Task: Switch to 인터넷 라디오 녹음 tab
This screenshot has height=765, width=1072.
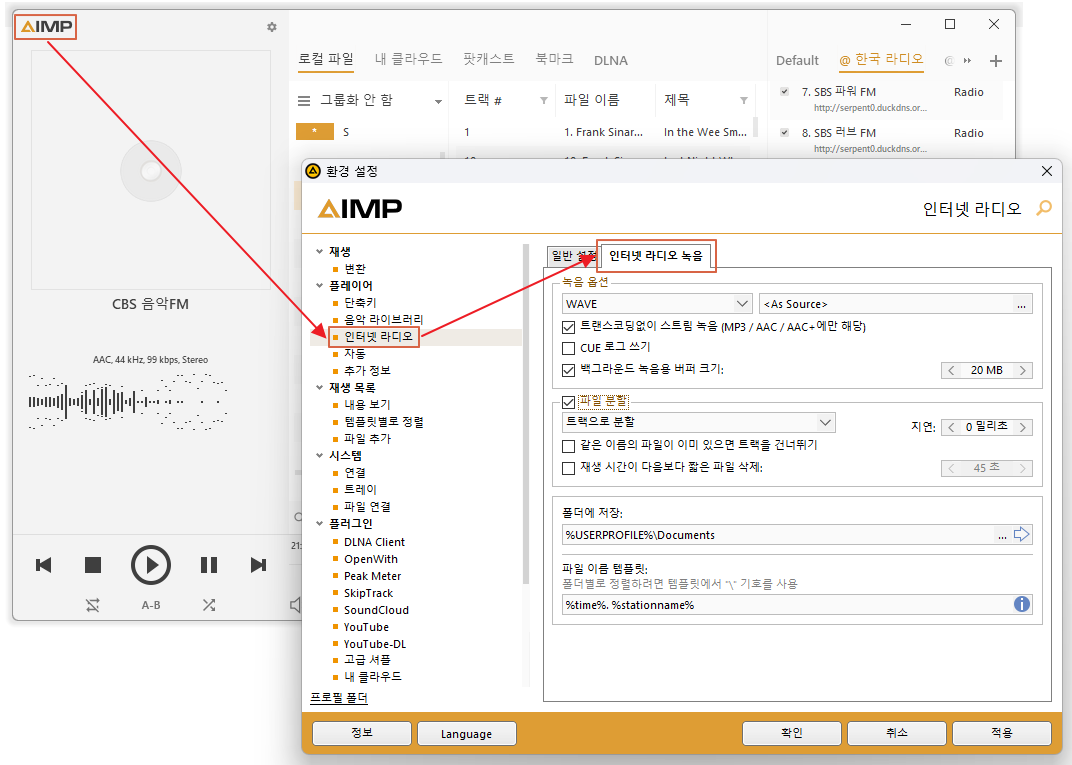Action: click(x=656, y=256)
